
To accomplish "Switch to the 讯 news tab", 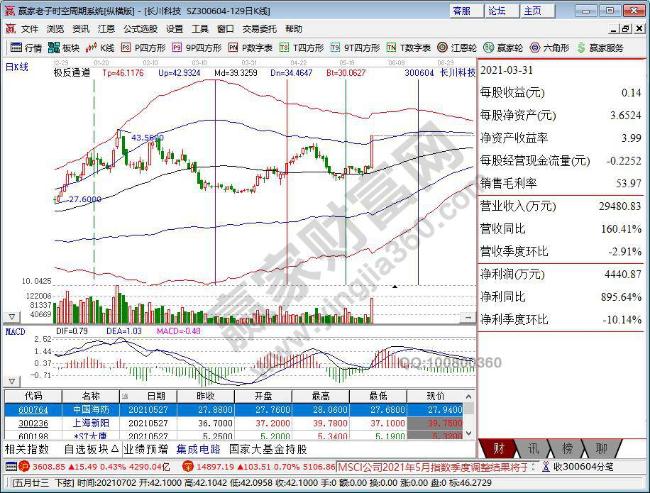I will click(x=533, y=448).
